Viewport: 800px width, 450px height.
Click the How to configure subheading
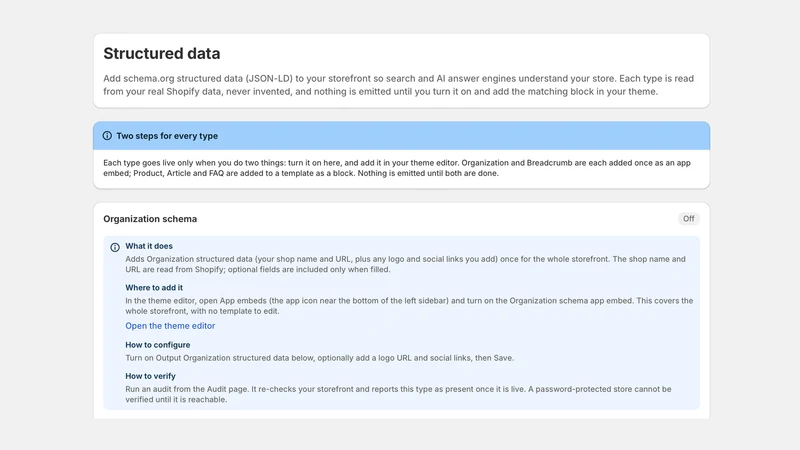tap(158, 345)
